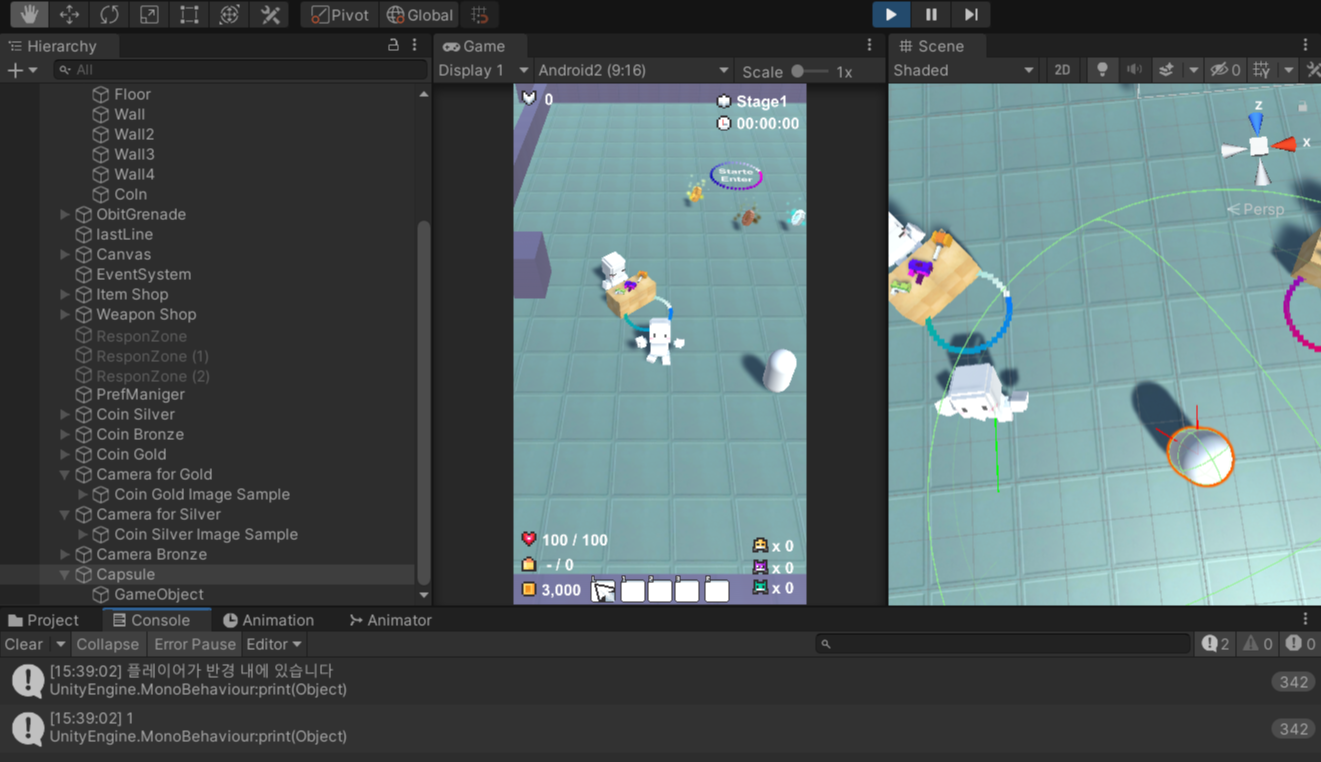This screenshot has height=762, width=1321.
Task: Toggle Global handle rotation mode
Action: 420,15
